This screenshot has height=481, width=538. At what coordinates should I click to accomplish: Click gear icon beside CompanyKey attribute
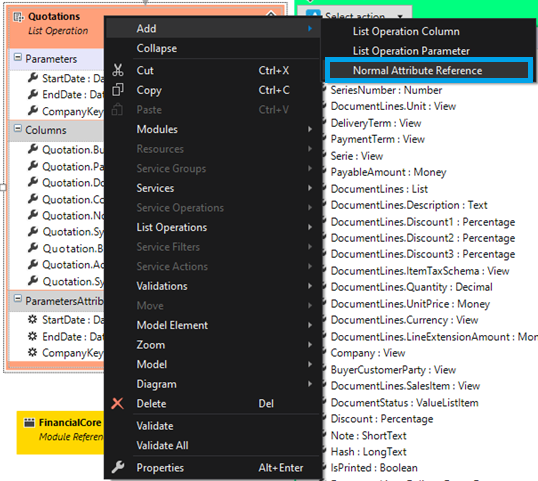point(33,352)
